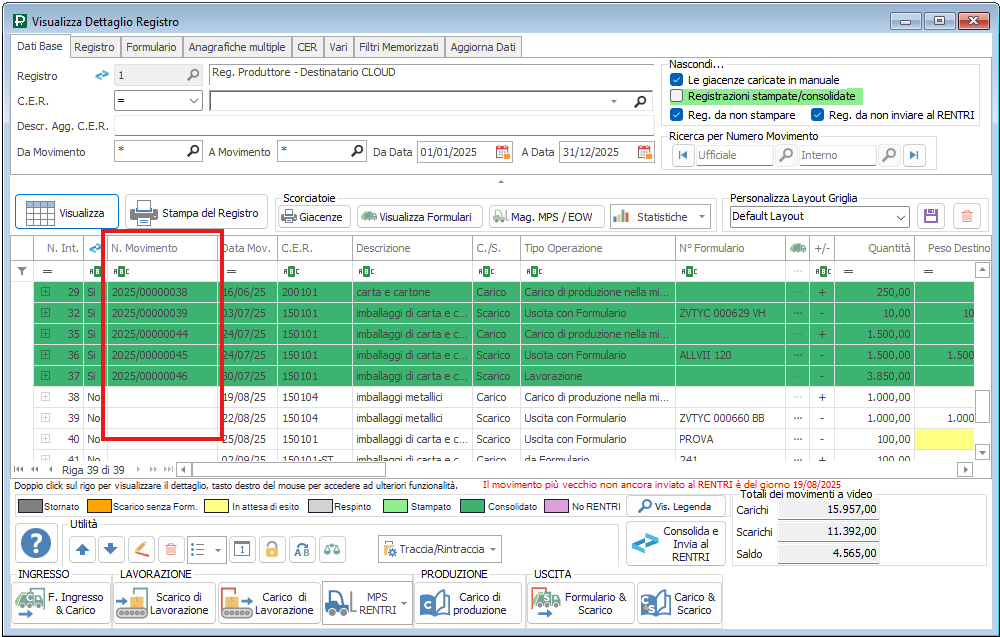1000x637 pixels.
Task: Click 'Consolida e Invia al RENTRI' button
Action: 676,544
